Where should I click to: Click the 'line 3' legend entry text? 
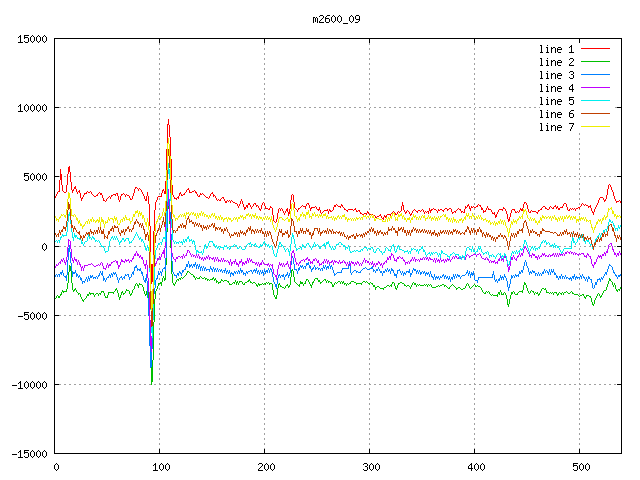(x=556, y=75)
